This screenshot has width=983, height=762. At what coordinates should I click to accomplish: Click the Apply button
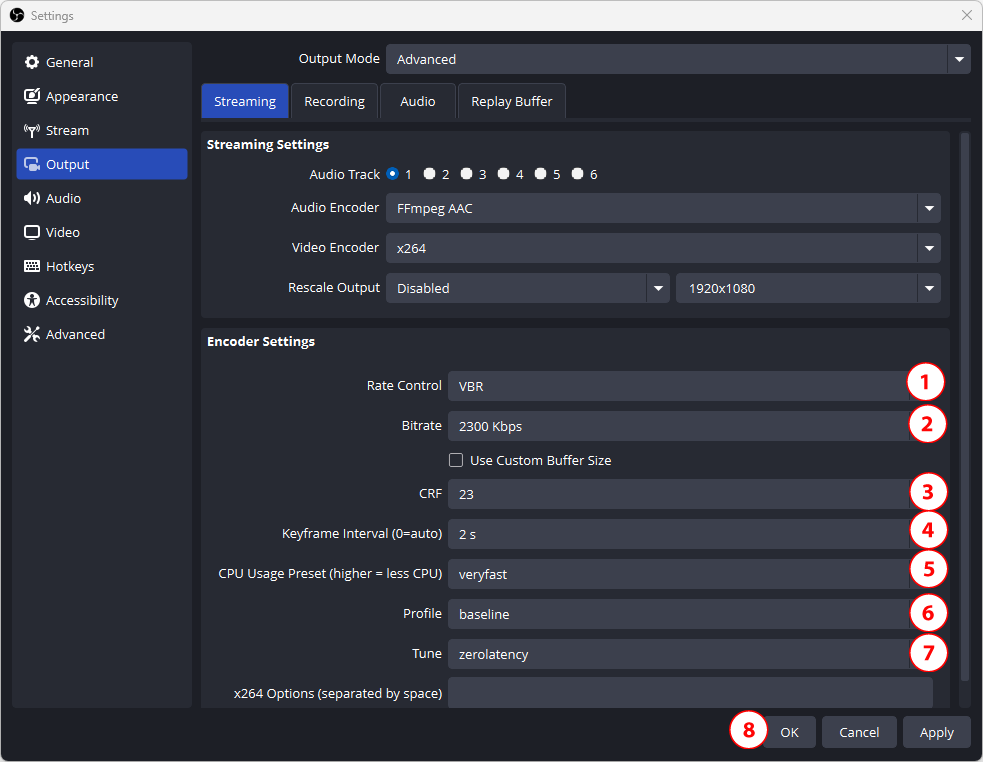[937, 732]
